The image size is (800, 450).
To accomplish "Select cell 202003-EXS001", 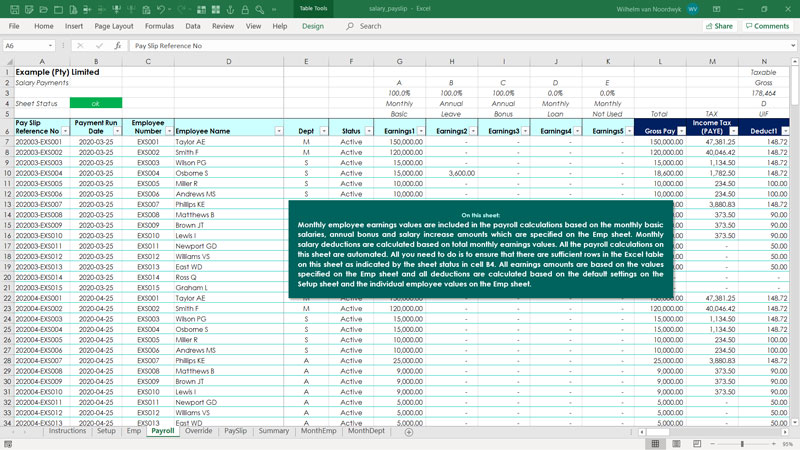I will 42,142.
